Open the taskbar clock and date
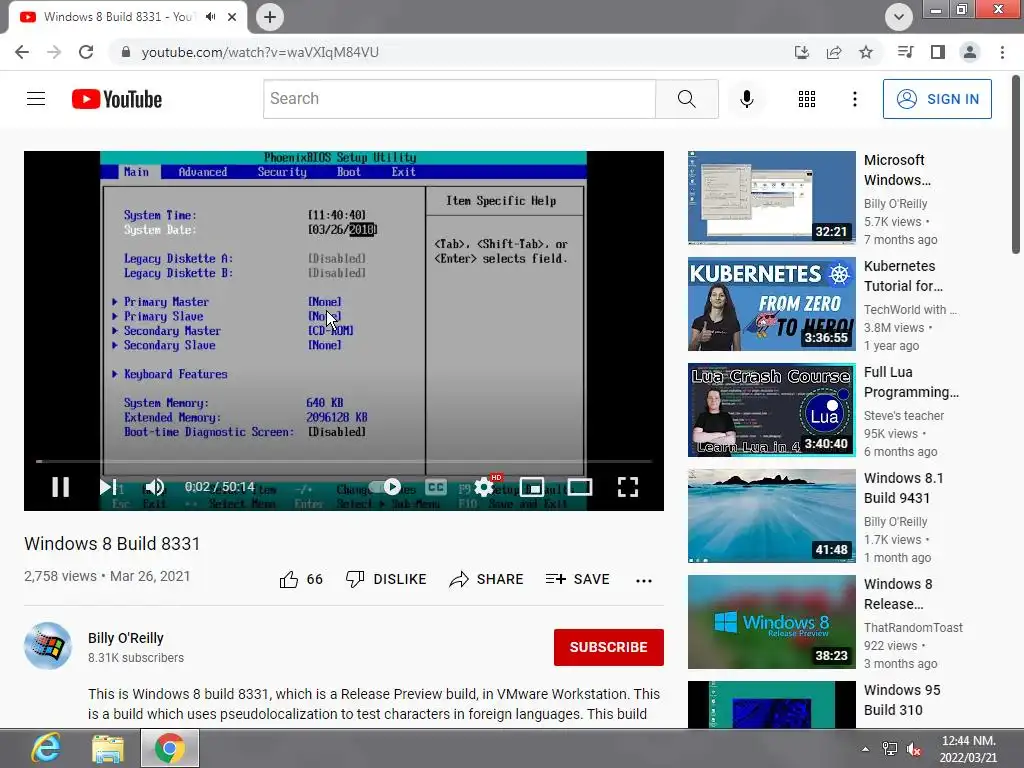The height and width of the screenshot is (768, 1024). [x=968, y=749]
